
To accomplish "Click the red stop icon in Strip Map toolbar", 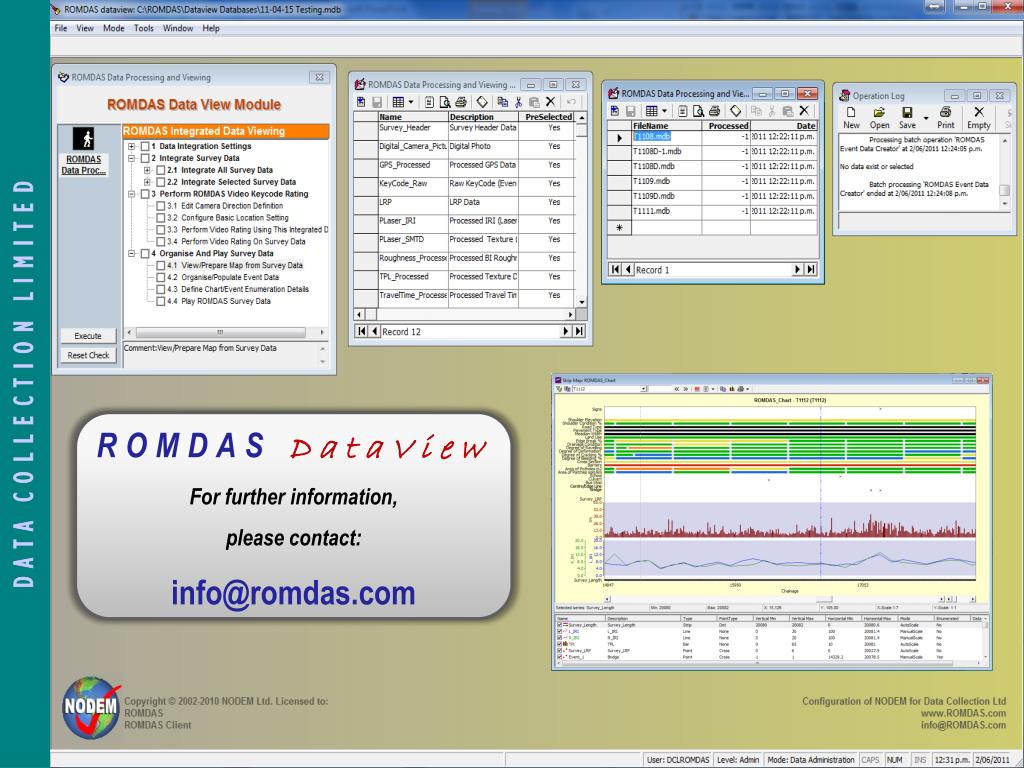I will click(697, 389).
